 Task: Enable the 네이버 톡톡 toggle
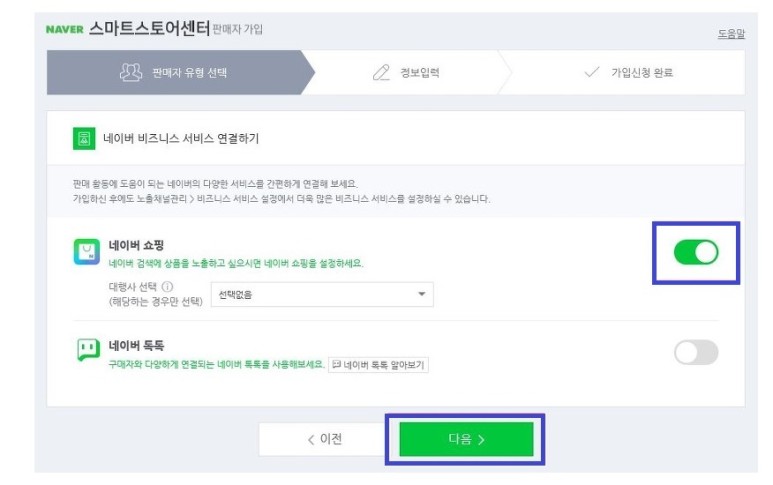[696, 352]
